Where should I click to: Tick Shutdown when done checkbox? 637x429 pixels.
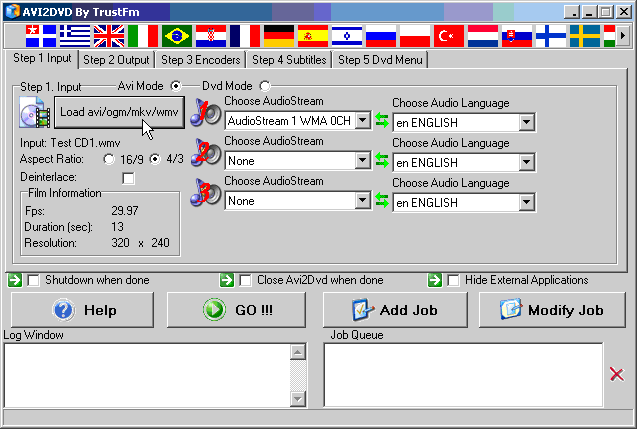pos(33,280)
